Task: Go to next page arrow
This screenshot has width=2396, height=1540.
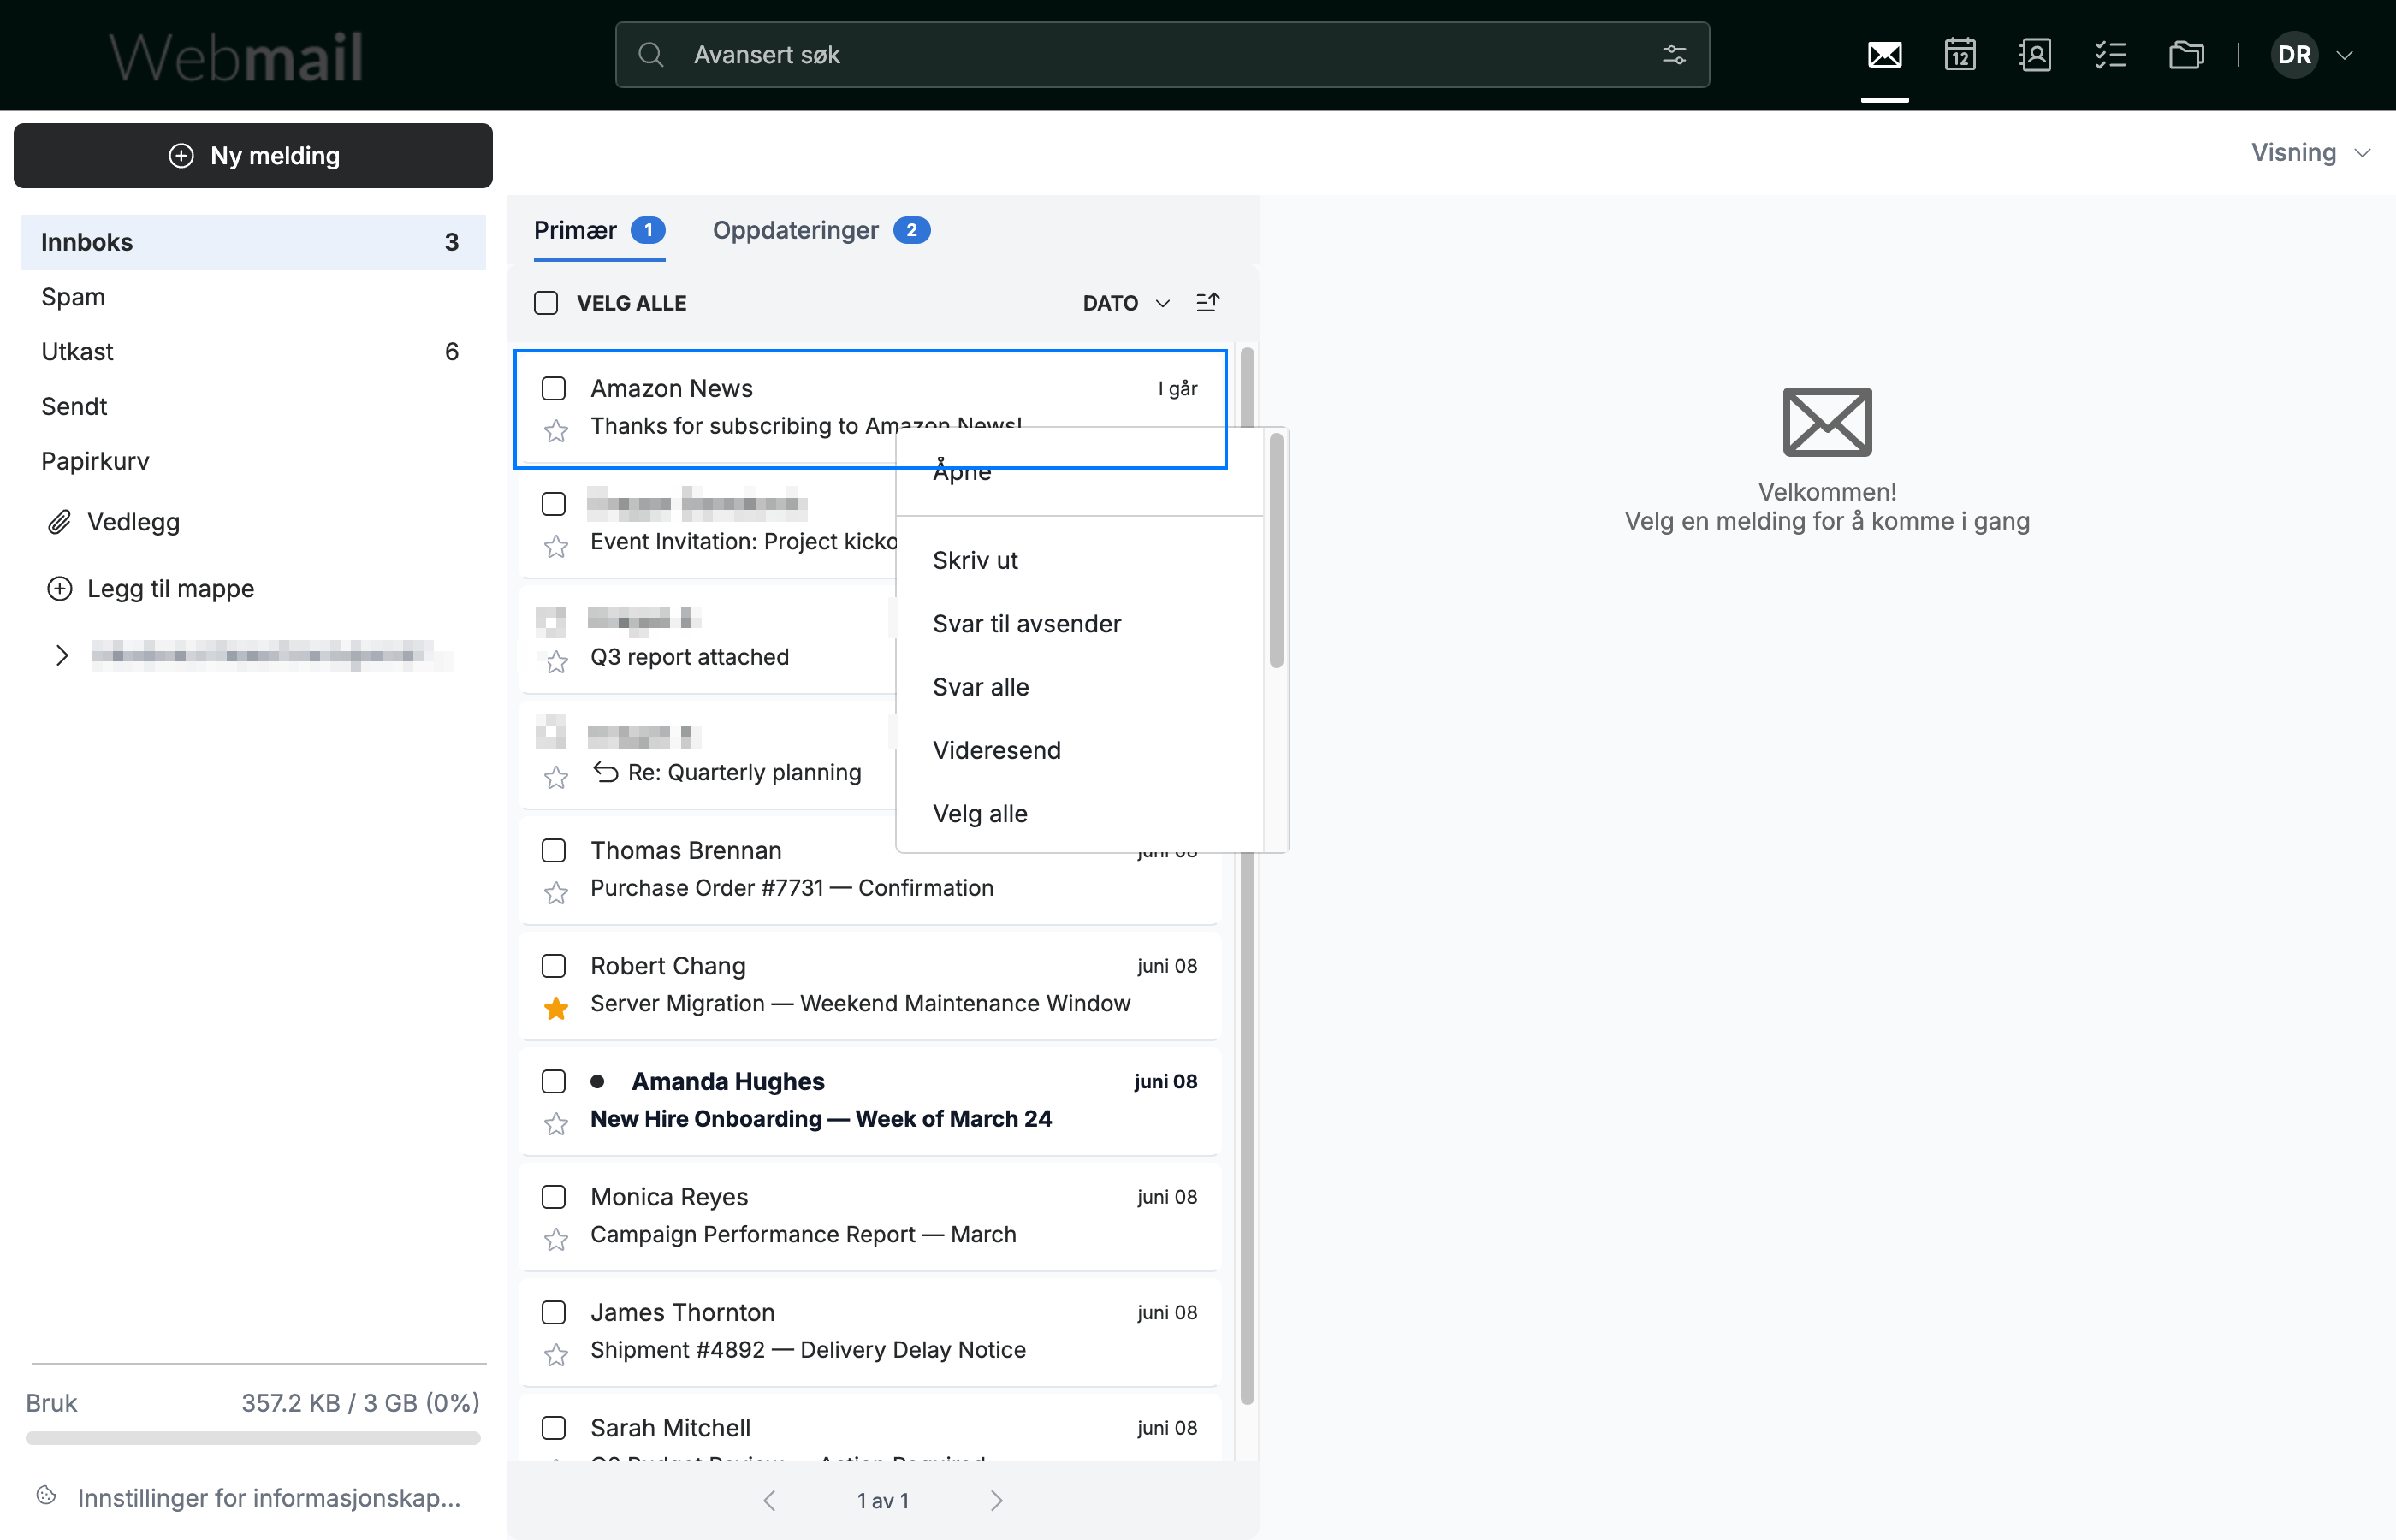Action: tap(996, 1500)
